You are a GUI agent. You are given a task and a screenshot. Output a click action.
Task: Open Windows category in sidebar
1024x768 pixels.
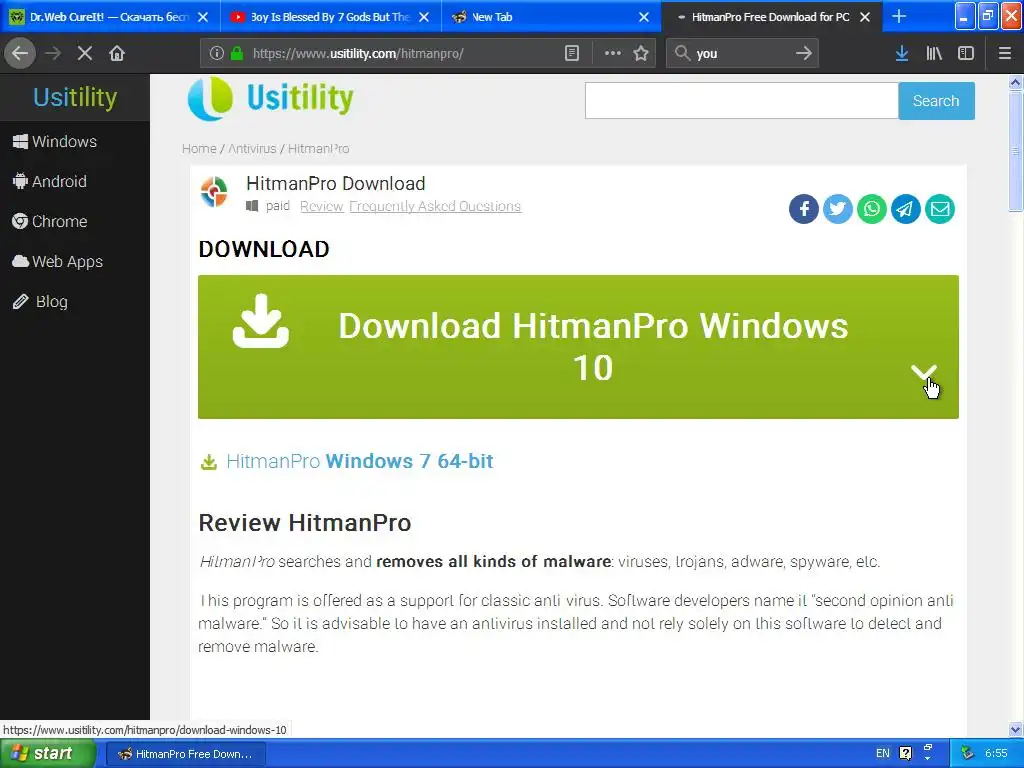[x=55, y=142]
